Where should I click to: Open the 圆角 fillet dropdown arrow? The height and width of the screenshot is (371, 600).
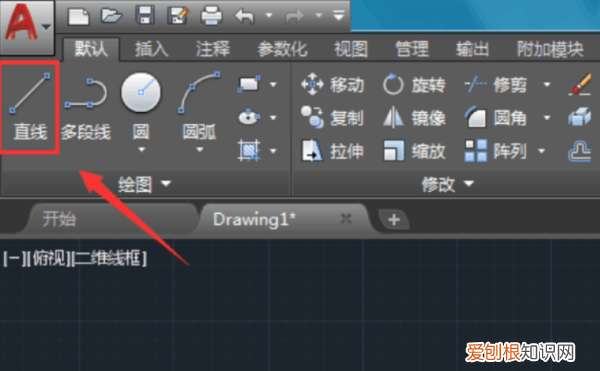(547, 117)
